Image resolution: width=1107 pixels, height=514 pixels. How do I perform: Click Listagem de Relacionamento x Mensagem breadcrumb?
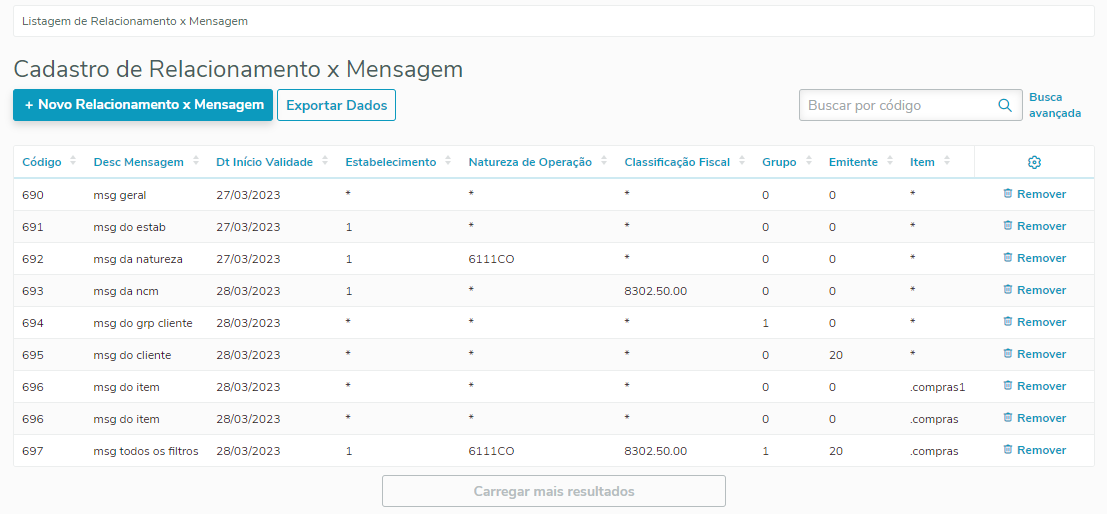(x=135, y=21)
